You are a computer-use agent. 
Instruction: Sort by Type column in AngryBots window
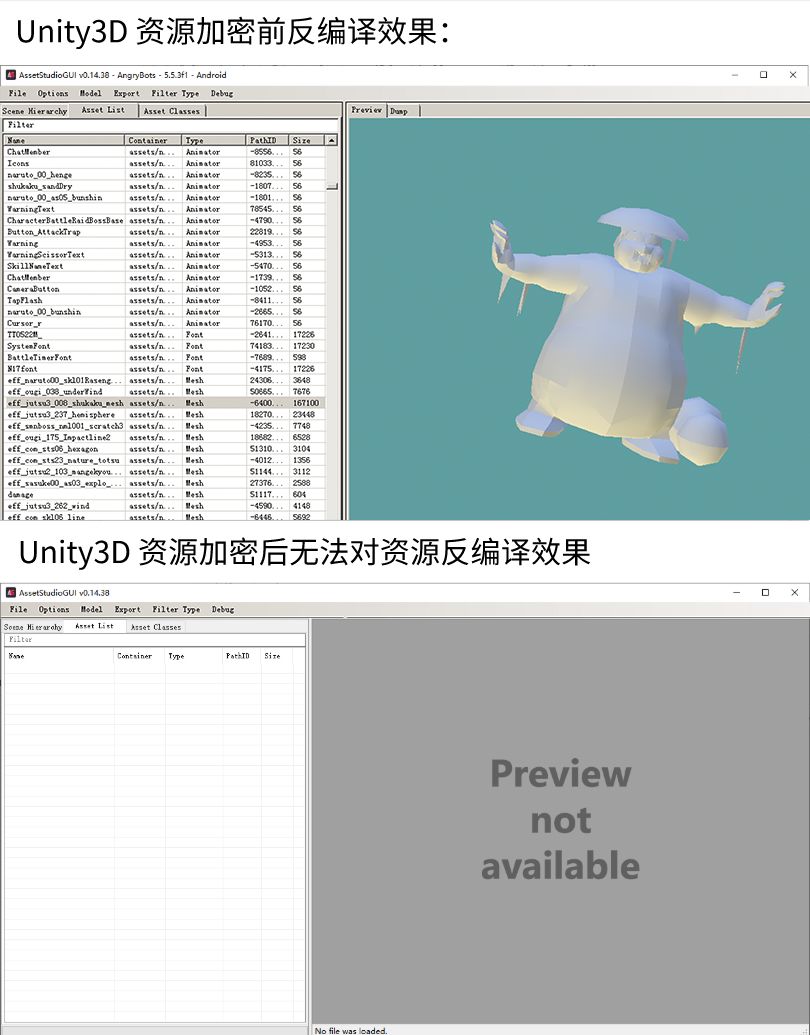[x=213, y=140]
